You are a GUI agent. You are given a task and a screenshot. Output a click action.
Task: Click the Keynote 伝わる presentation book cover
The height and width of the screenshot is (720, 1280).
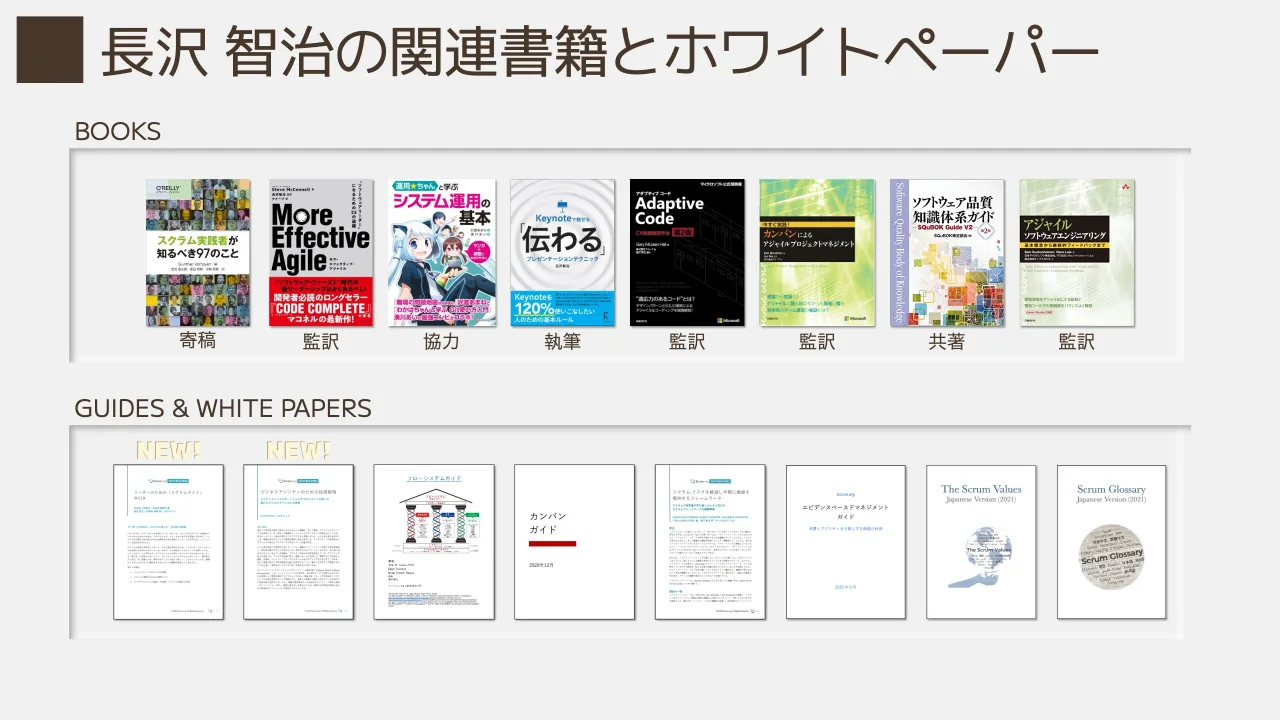563,253
